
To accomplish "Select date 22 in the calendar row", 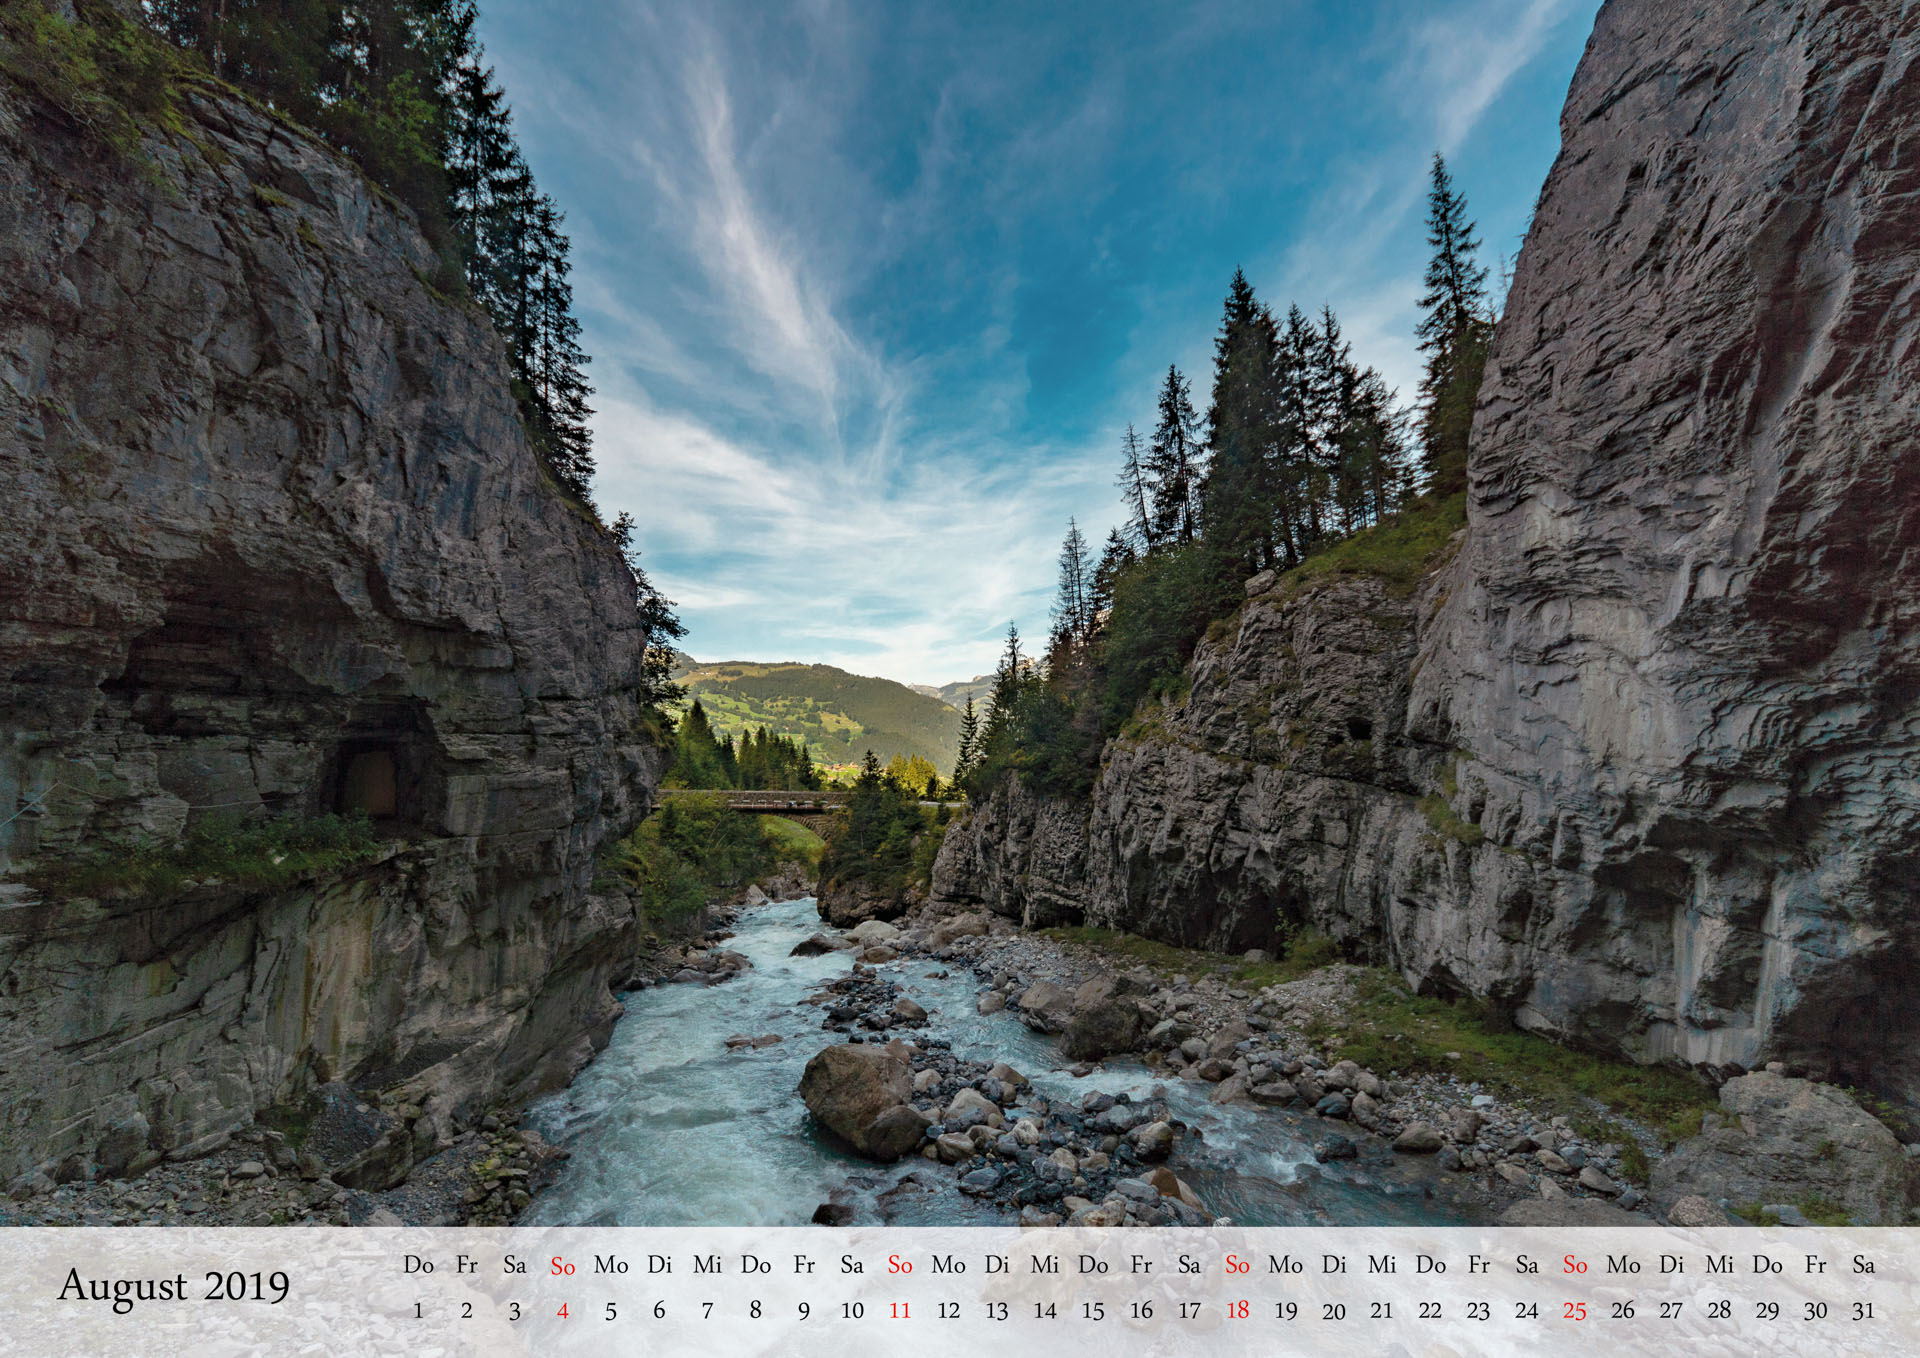I will [1430, 1310].
